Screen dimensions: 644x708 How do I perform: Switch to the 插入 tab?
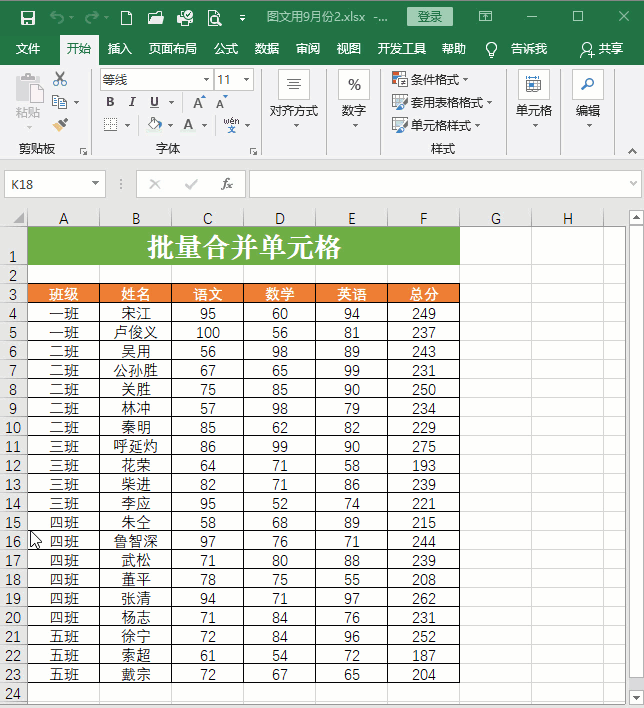(119, 49)
